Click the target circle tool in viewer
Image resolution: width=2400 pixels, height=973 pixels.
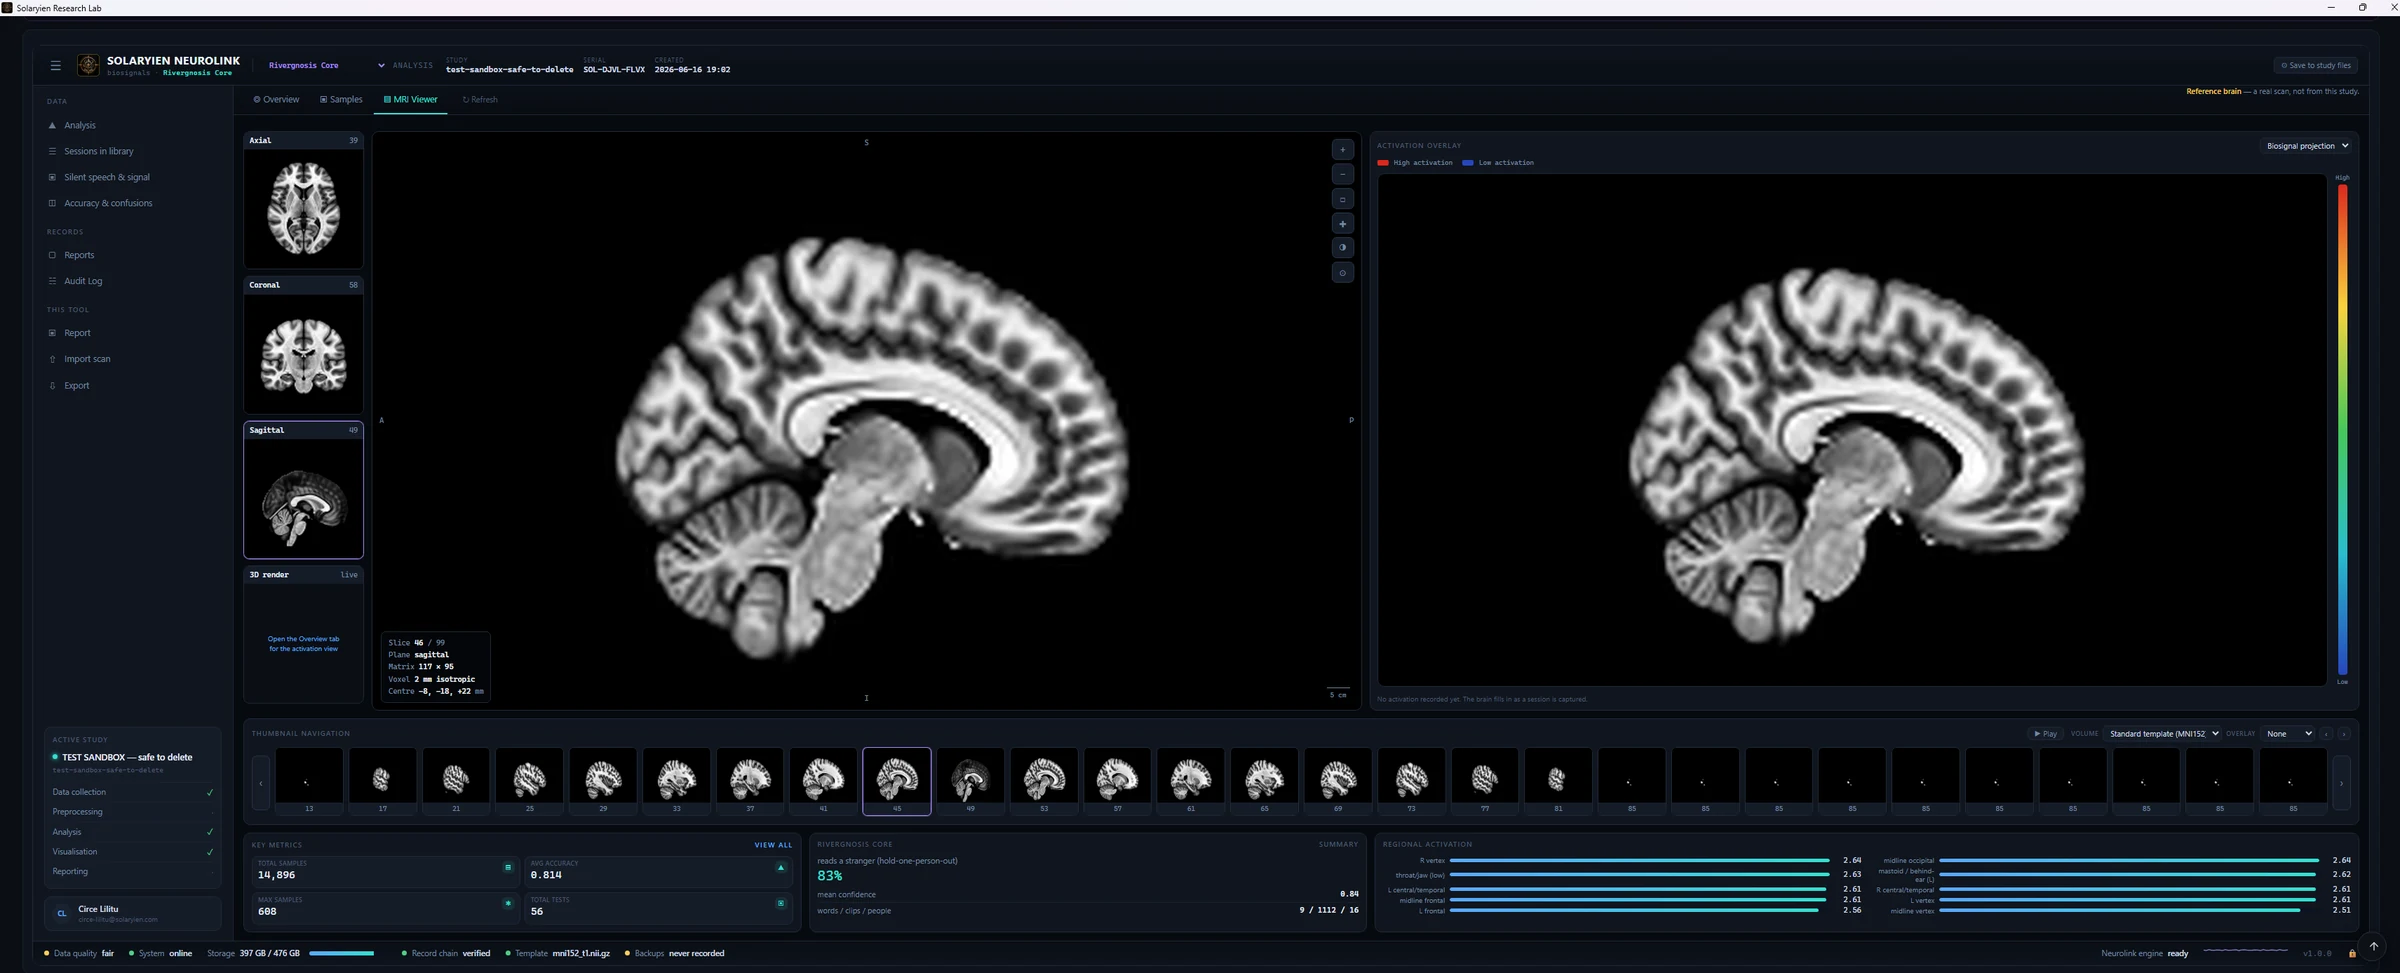(x=1342, y=273)
